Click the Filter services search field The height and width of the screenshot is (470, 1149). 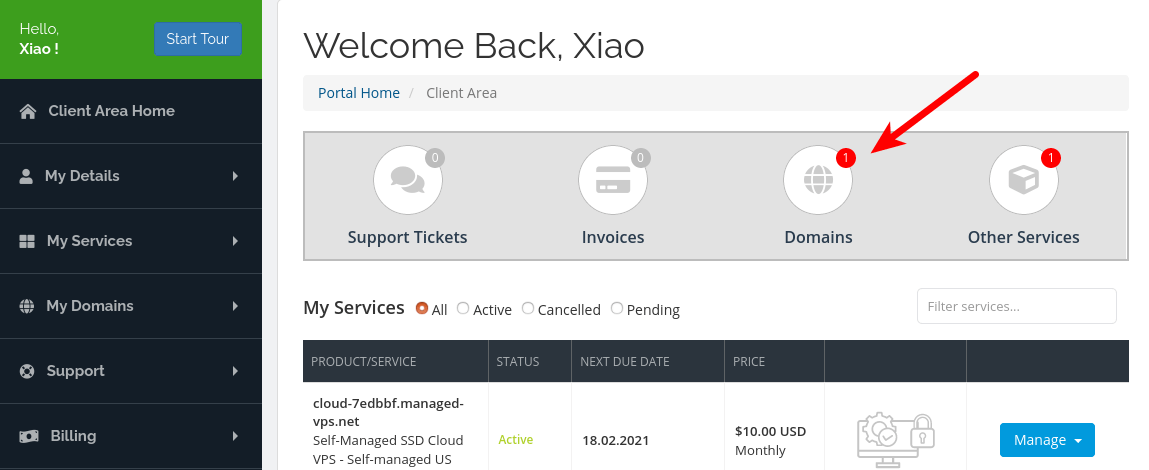point(1016,306)
